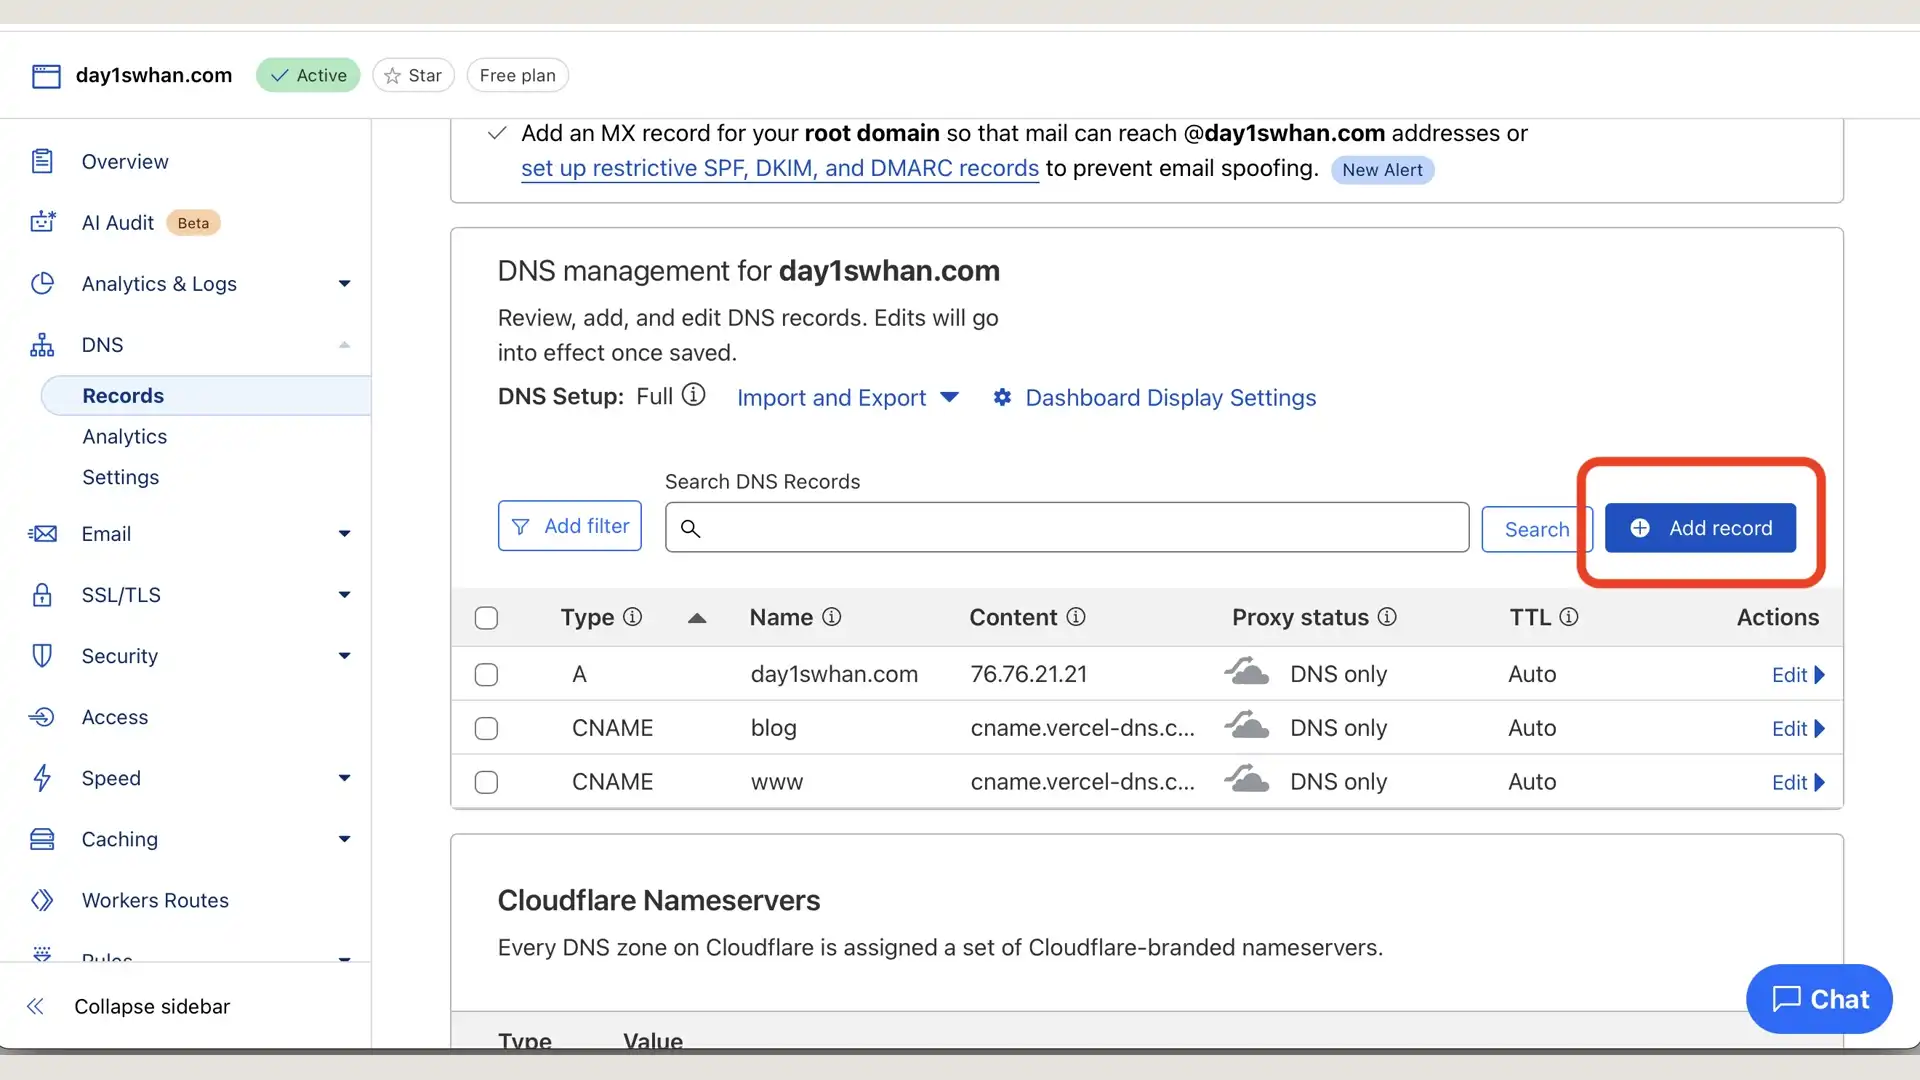Collapse the DNS section arrow
The image size is (1920, 1080).
coord(344,345)
